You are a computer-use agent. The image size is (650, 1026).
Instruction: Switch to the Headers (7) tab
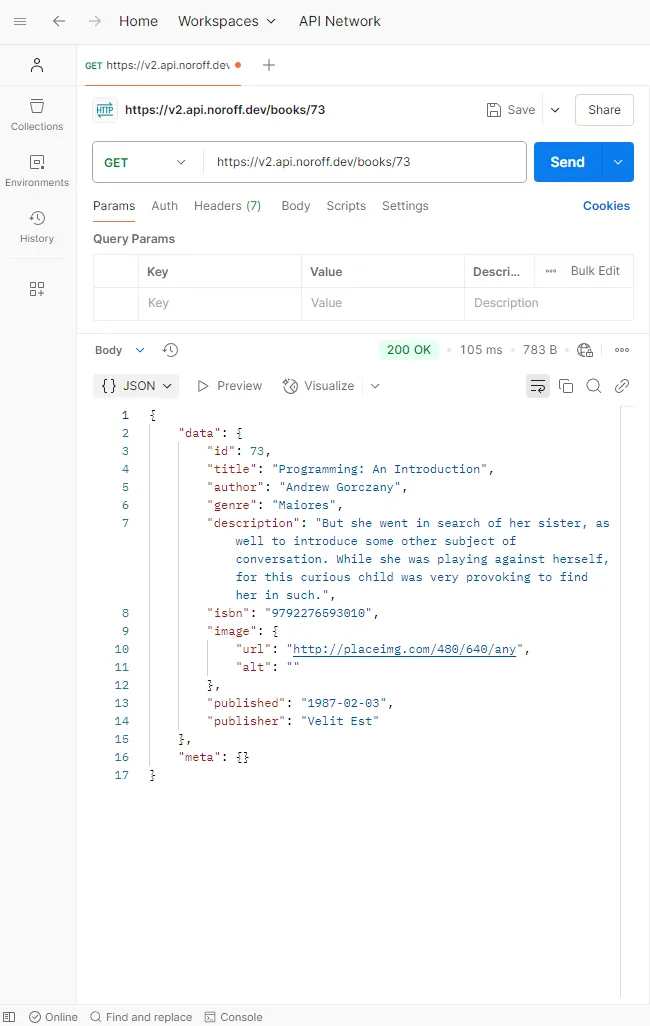click(227, 206)
